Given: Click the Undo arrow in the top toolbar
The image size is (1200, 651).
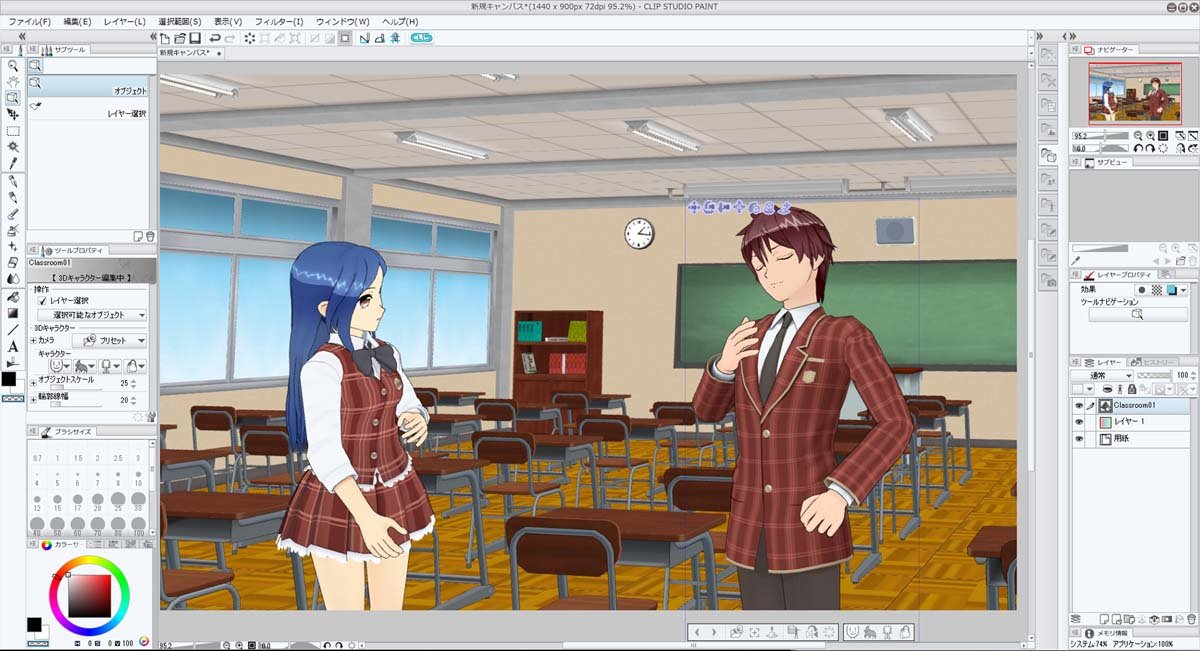Looking at the screenshot, I should (215, 38).
